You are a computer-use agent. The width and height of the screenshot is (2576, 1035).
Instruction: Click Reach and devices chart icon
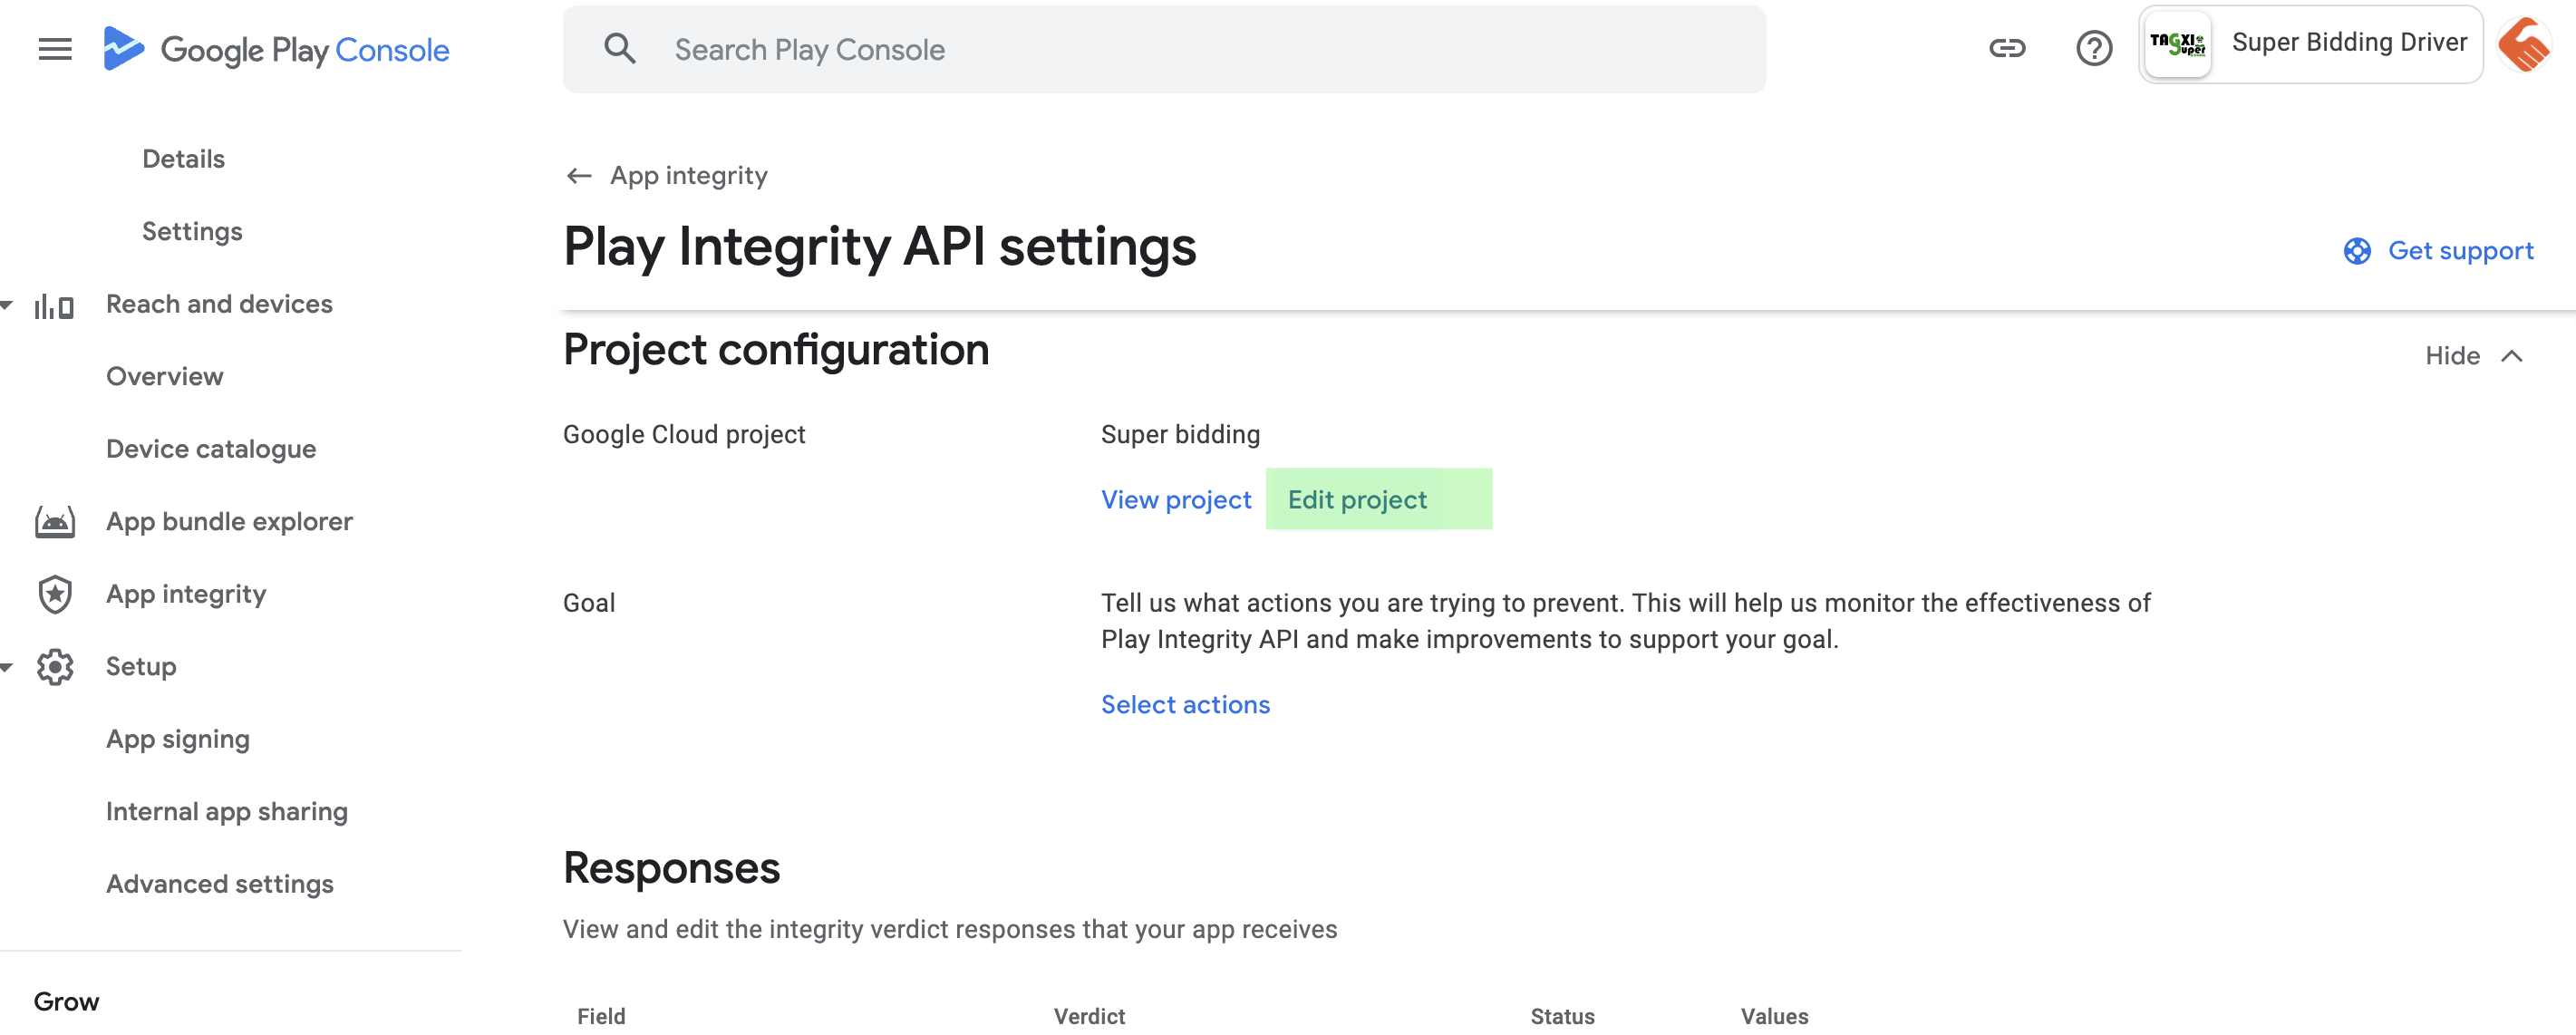(x=54, y=305)
